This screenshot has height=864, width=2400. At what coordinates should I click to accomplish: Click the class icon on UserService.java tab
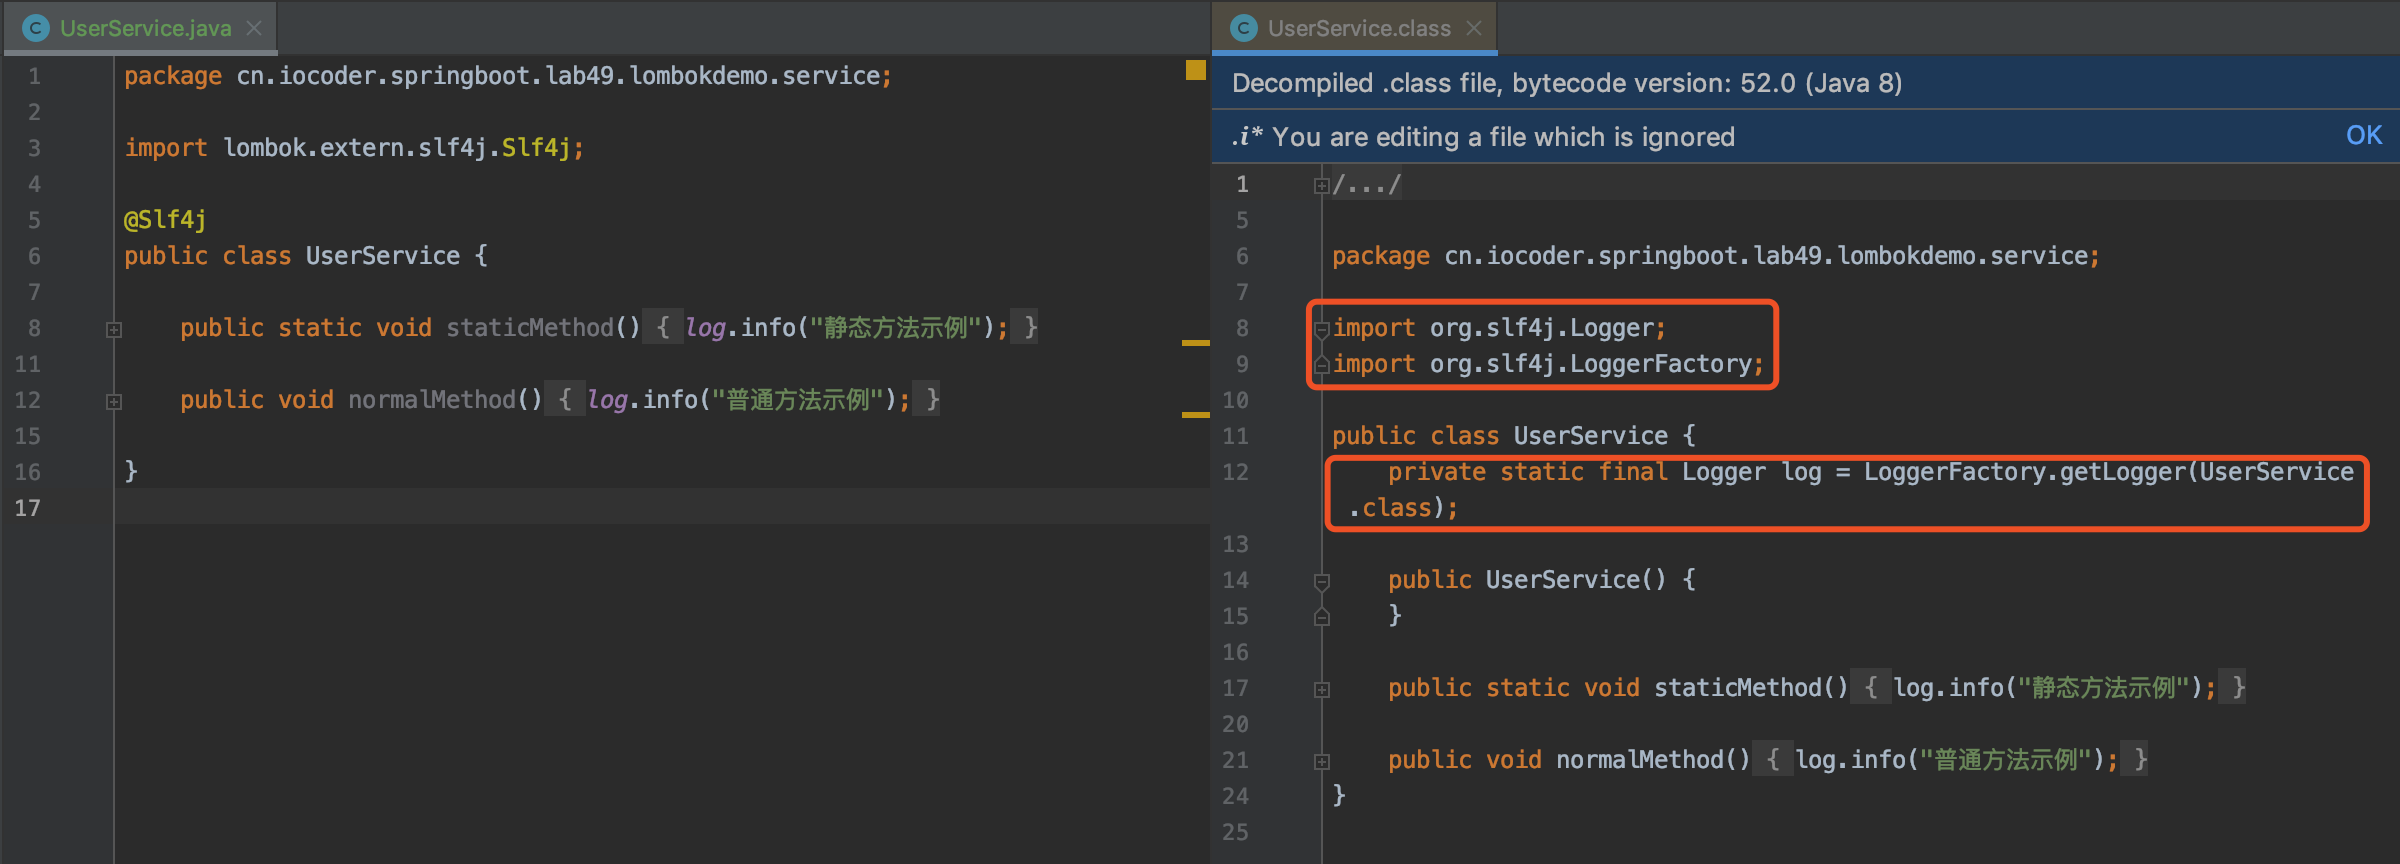coord(36,28)
